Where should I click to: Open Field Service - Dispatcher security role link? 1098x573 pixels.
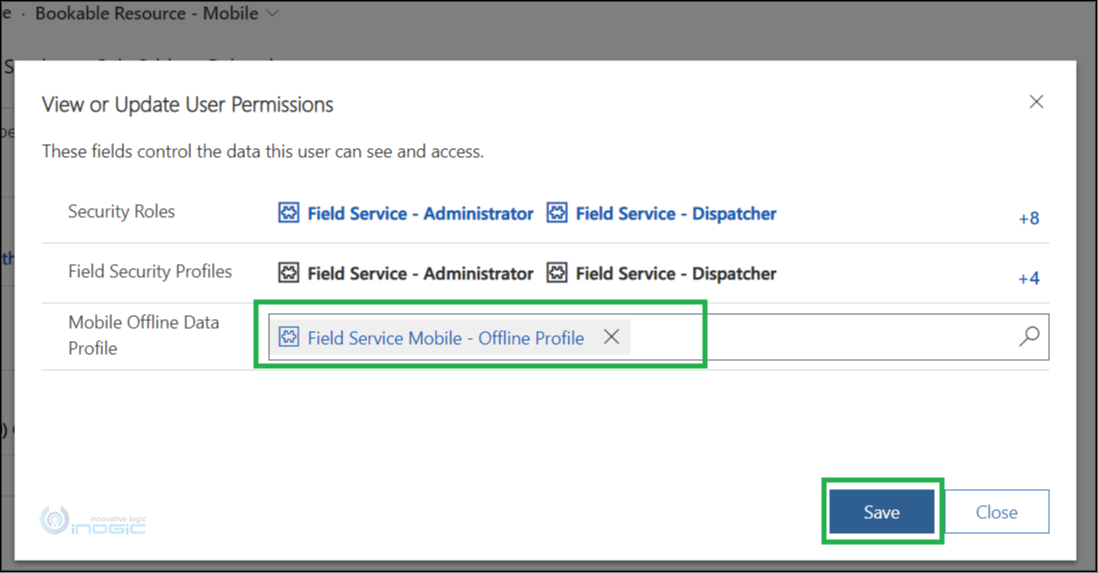pyautogui.click(x=676, y=214)
